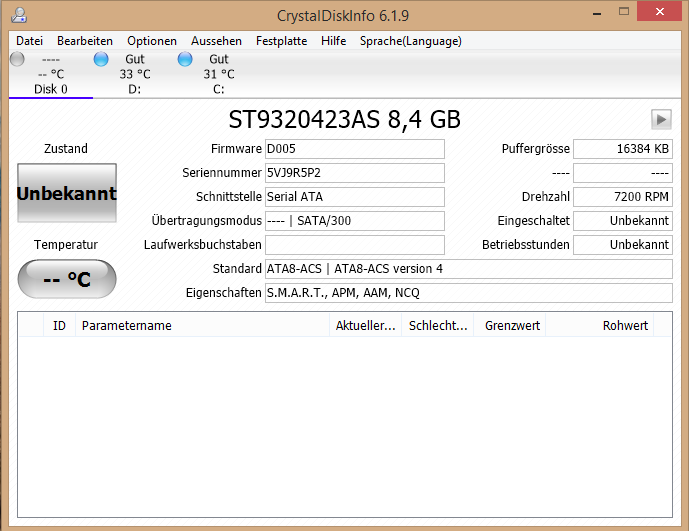The width and height of the screenshot is (689, 531).
Task: Open the Festplatte menu
Action: coord(281,41)
